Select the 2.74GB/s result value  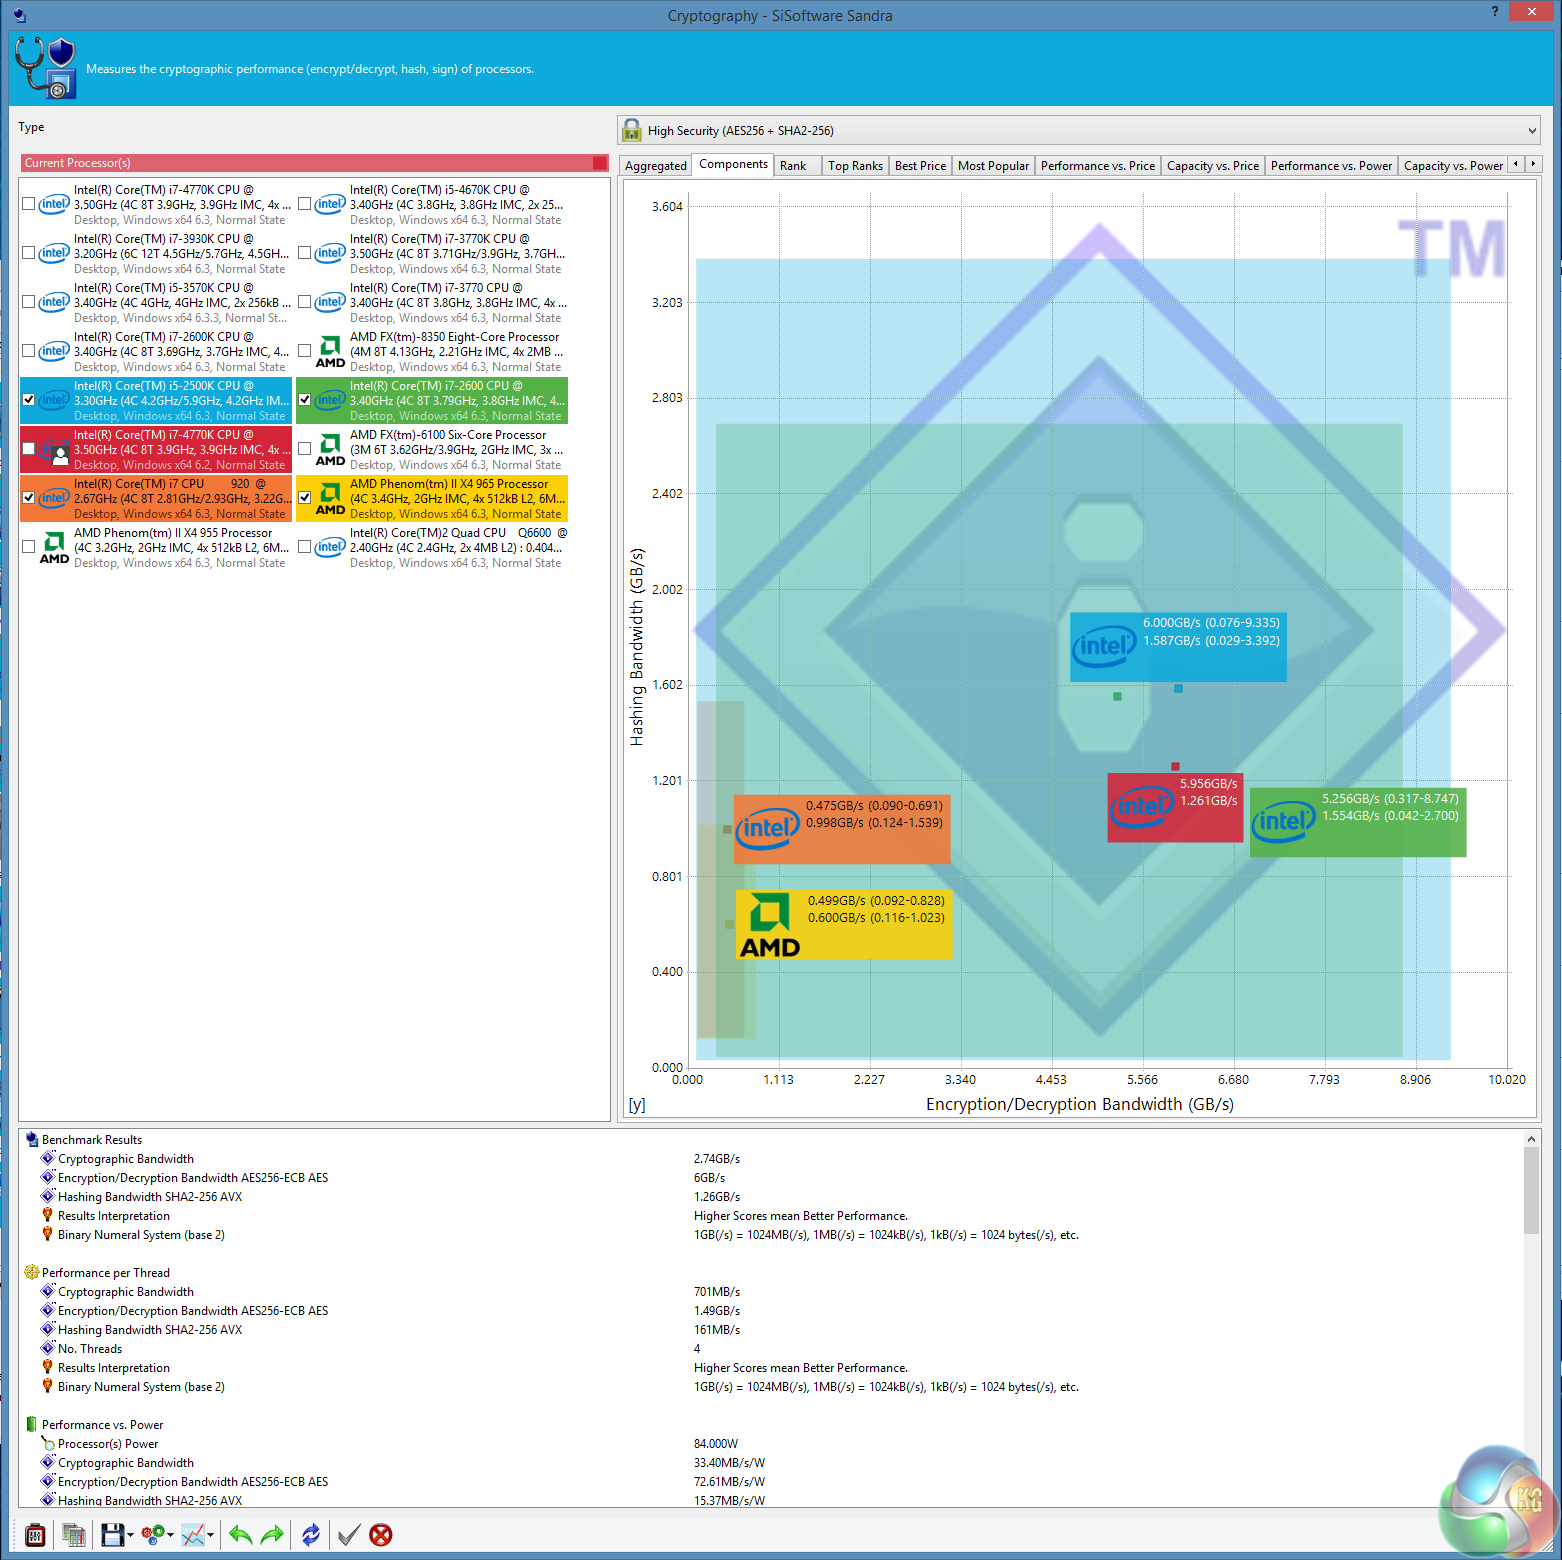coord(717,1159)
